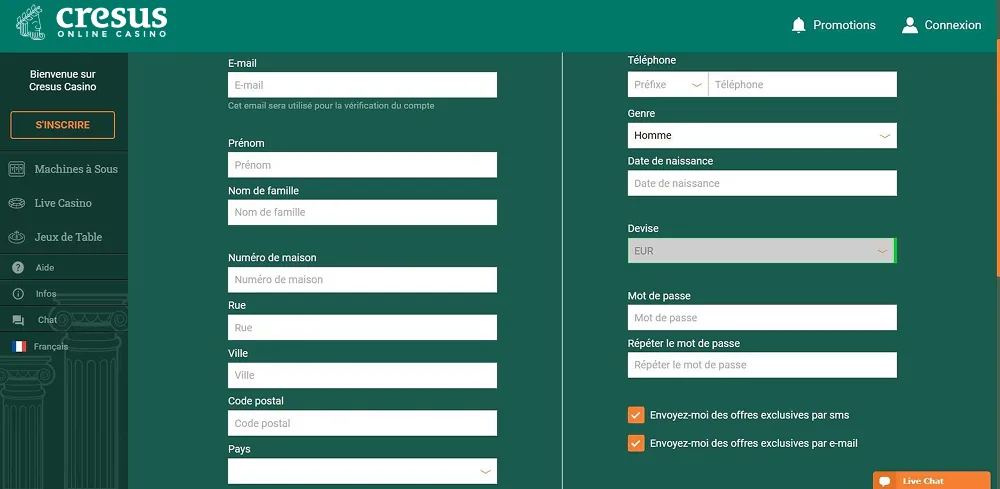The width and height of the screenshot is (1000, 489).
Task: Expand the Pays country dropdown
Action: pyautogui.click(x=362, y=471)
